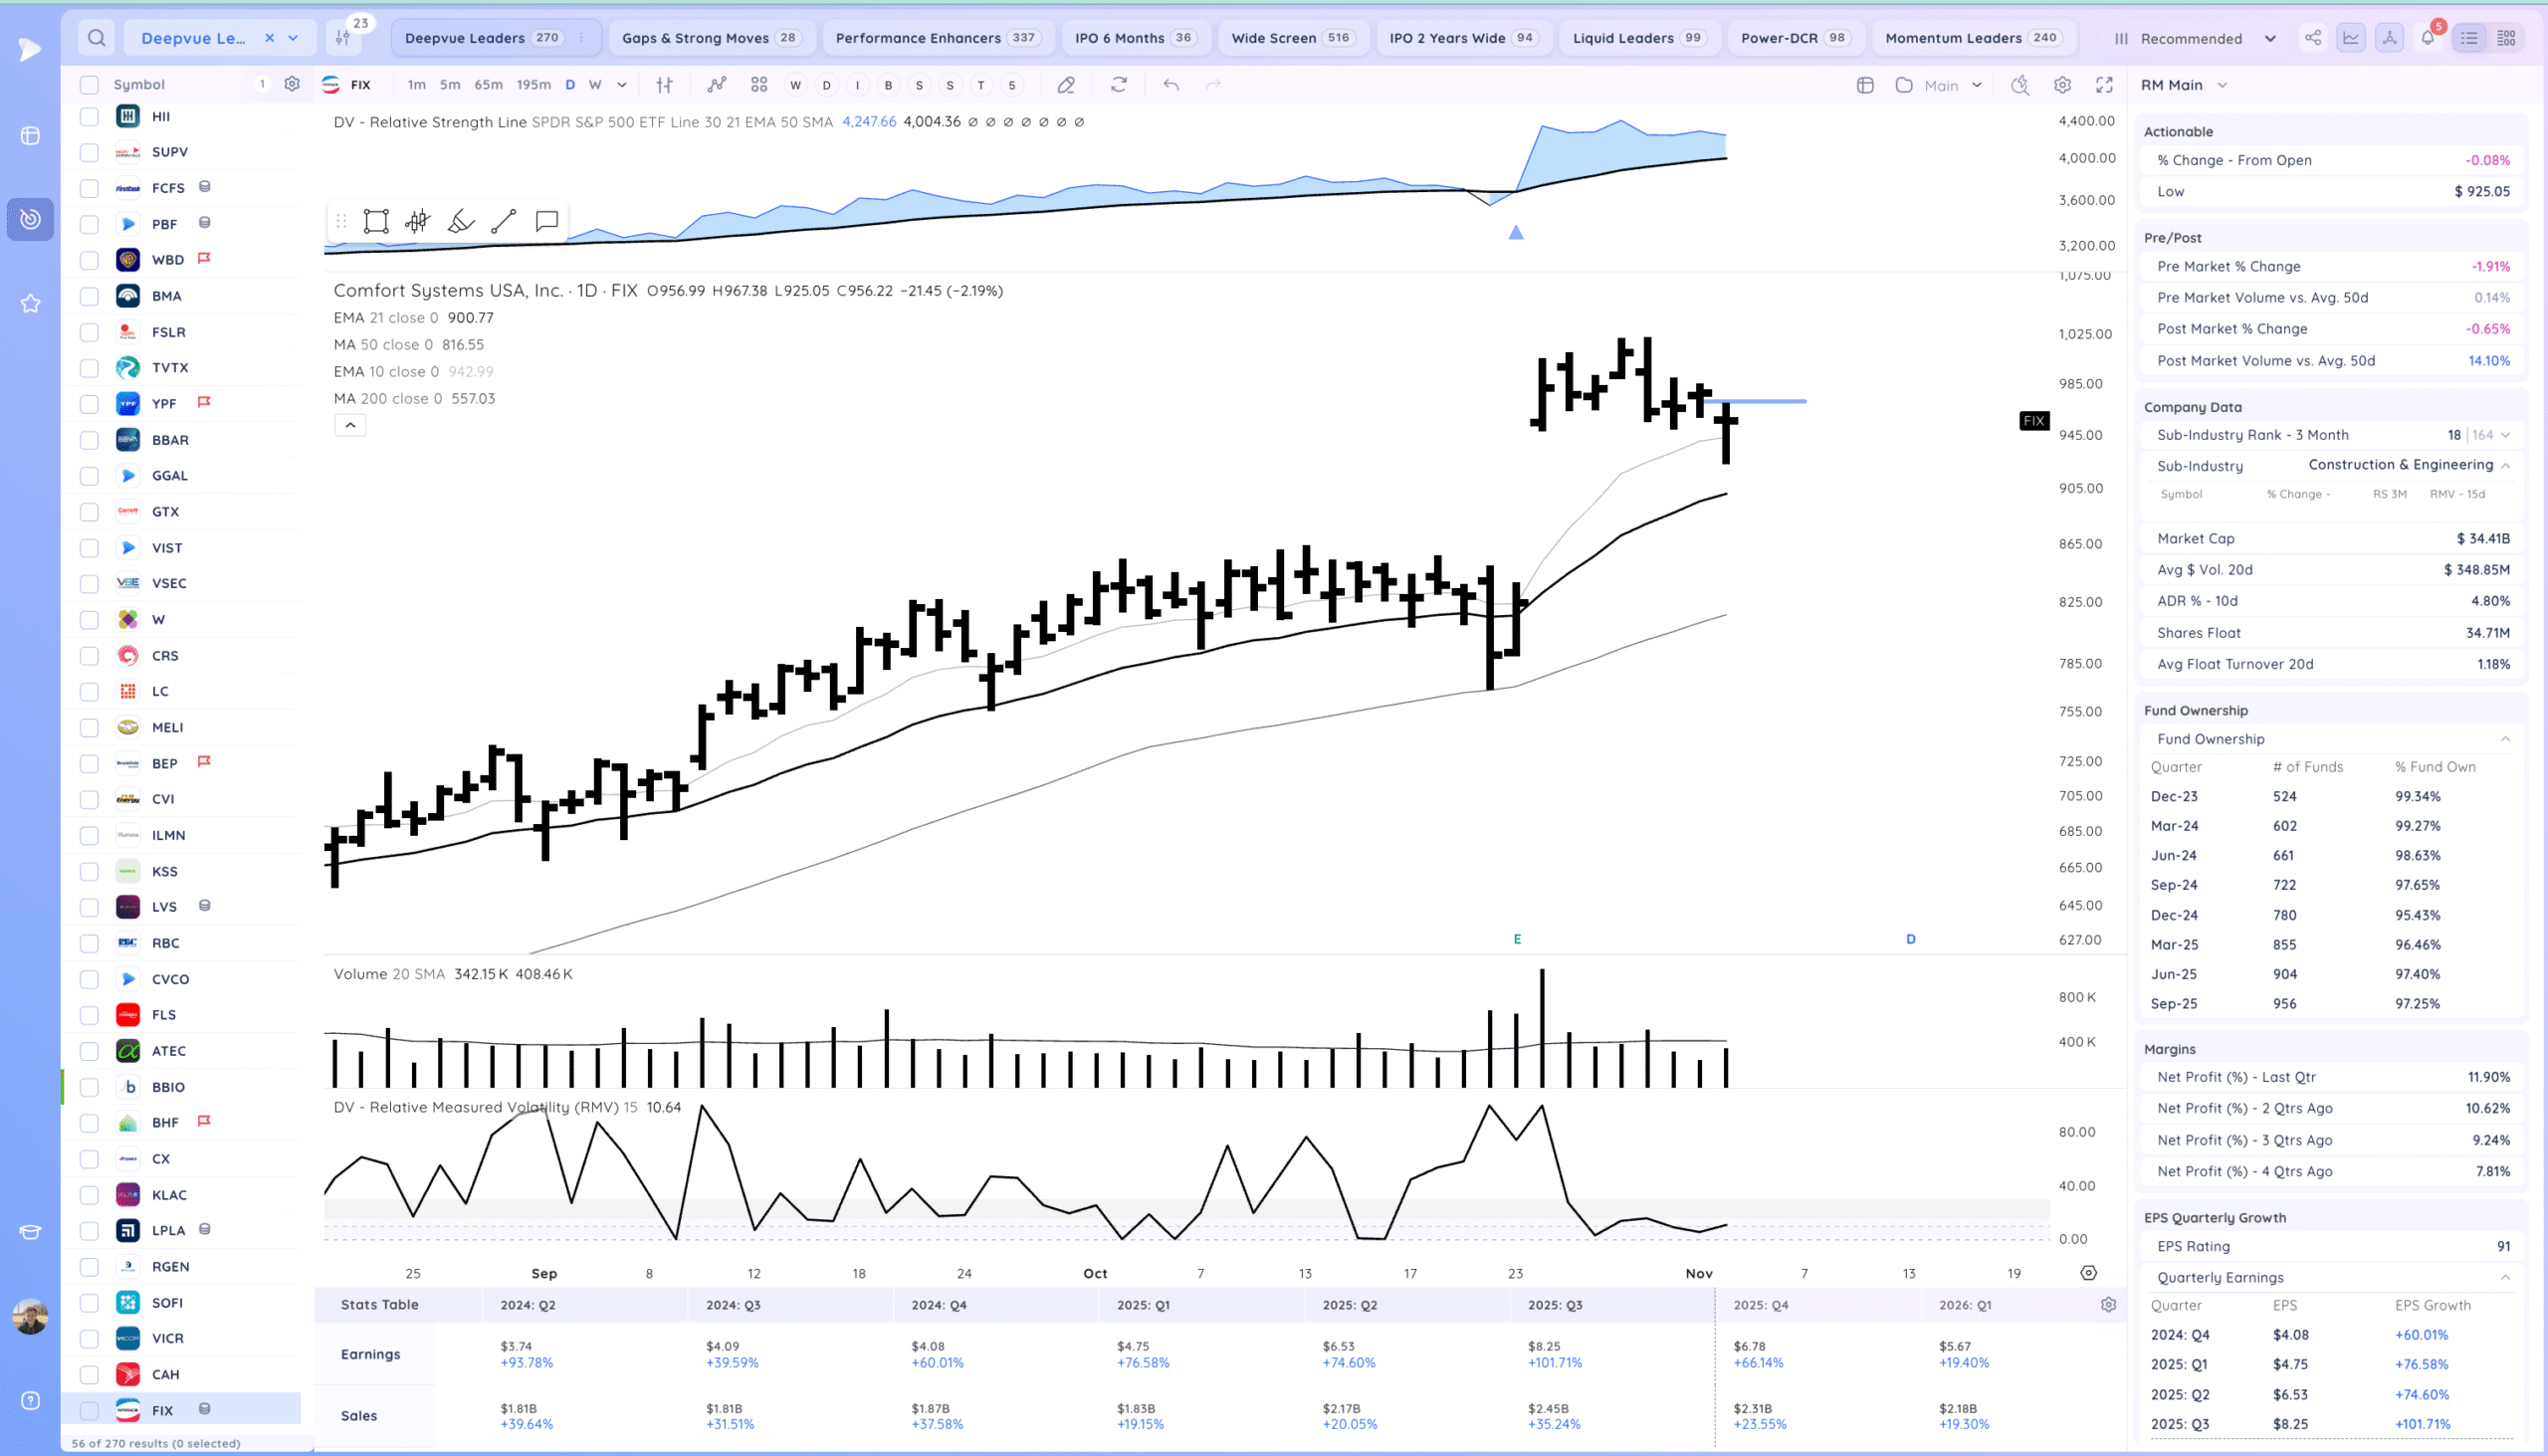The height and width of the screenshot is (1456, 2548).
Task: Enter fullscreen chart mode
Action: click(x=2104, y=85)
